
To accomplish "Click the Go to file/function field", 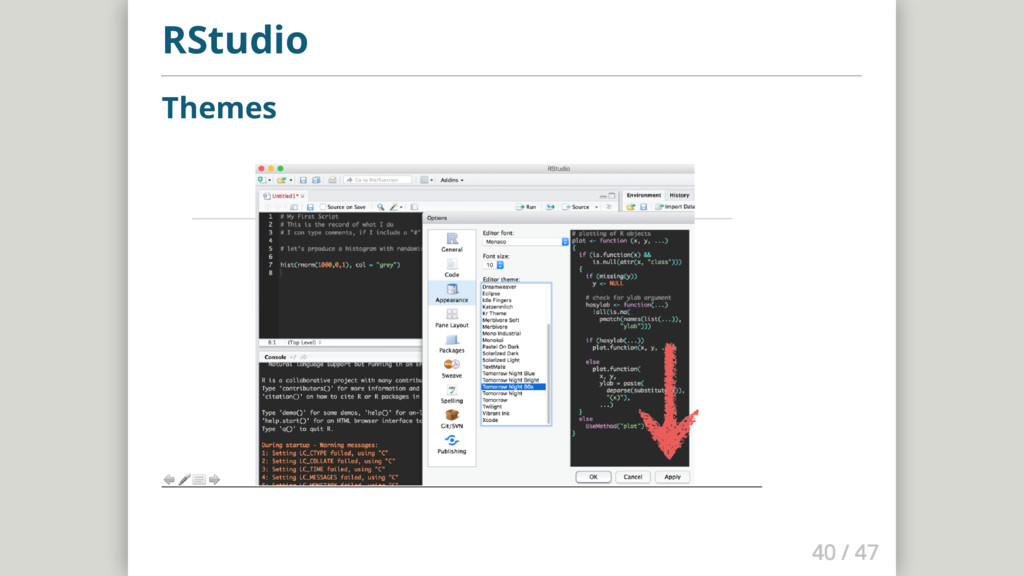I will (x=378, y=180).
